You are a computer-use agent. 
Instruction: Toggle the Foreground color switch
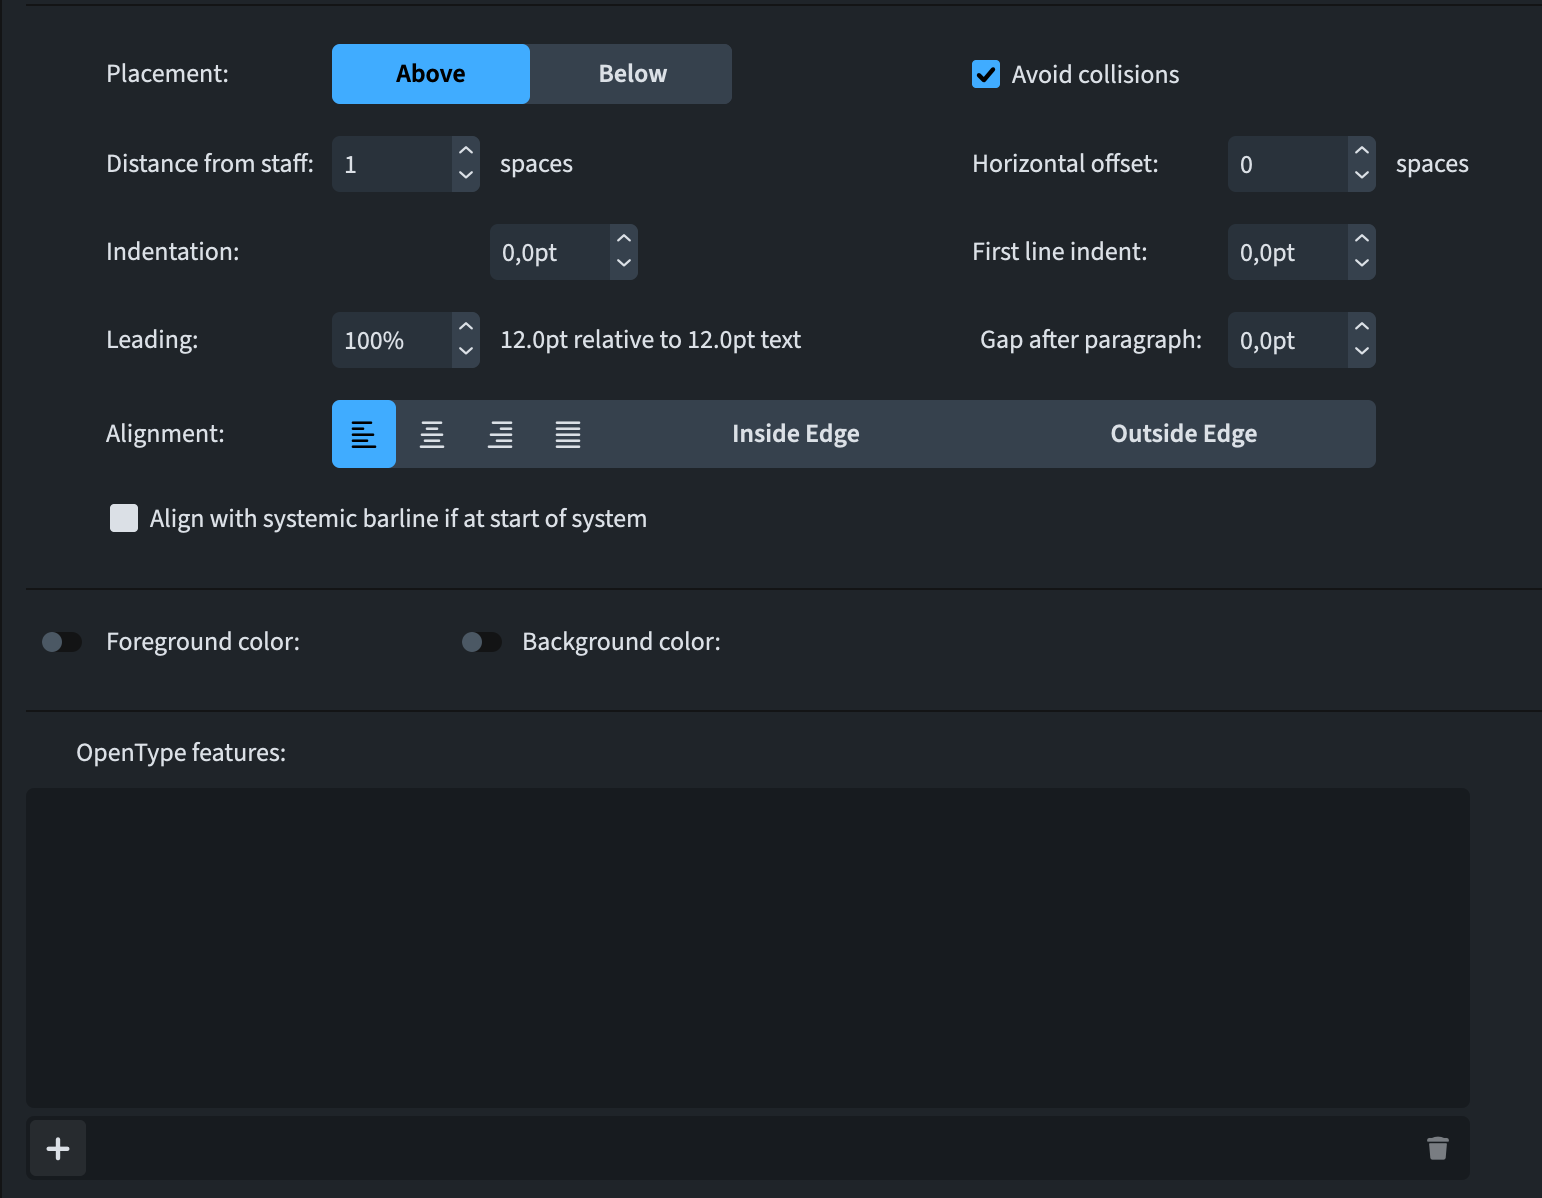pyautogui.click(x=62, y=642)
